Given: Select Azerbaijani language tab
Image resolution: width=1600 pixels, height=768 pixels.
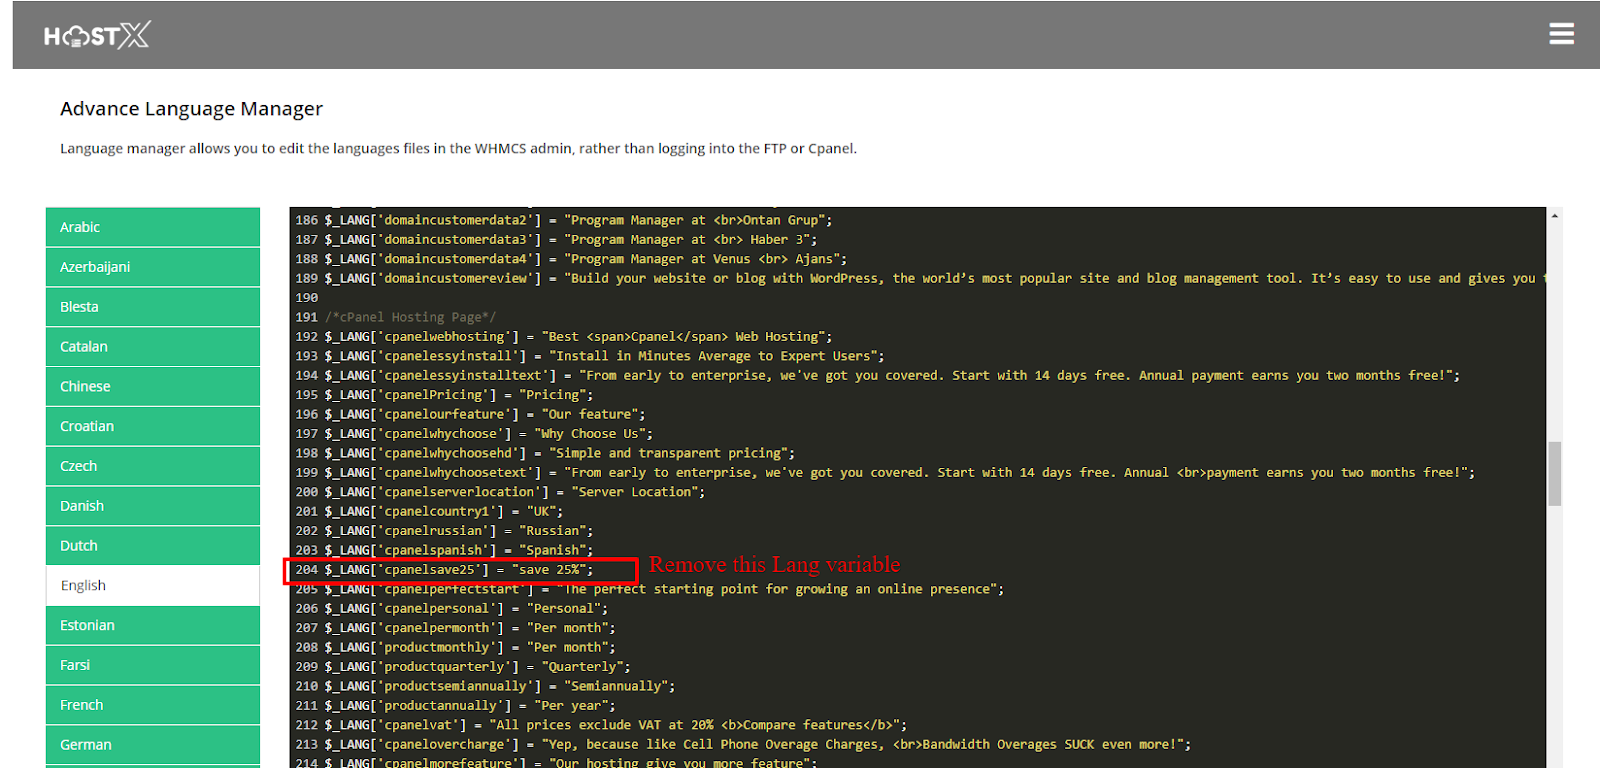Looking at the screenshot, I should click(x=153, y=267).
